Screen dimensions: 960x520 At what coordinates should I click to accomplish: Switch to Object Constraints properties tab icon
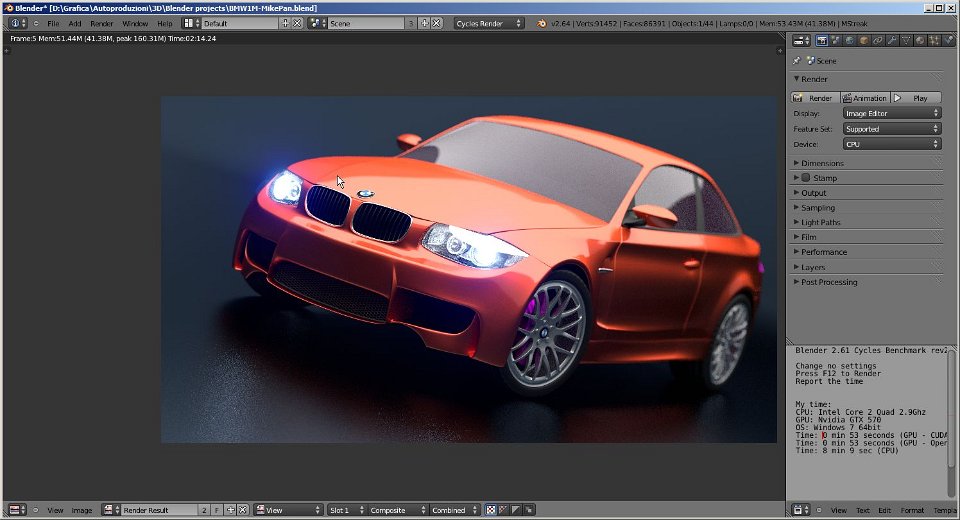(x=878, y=41)
